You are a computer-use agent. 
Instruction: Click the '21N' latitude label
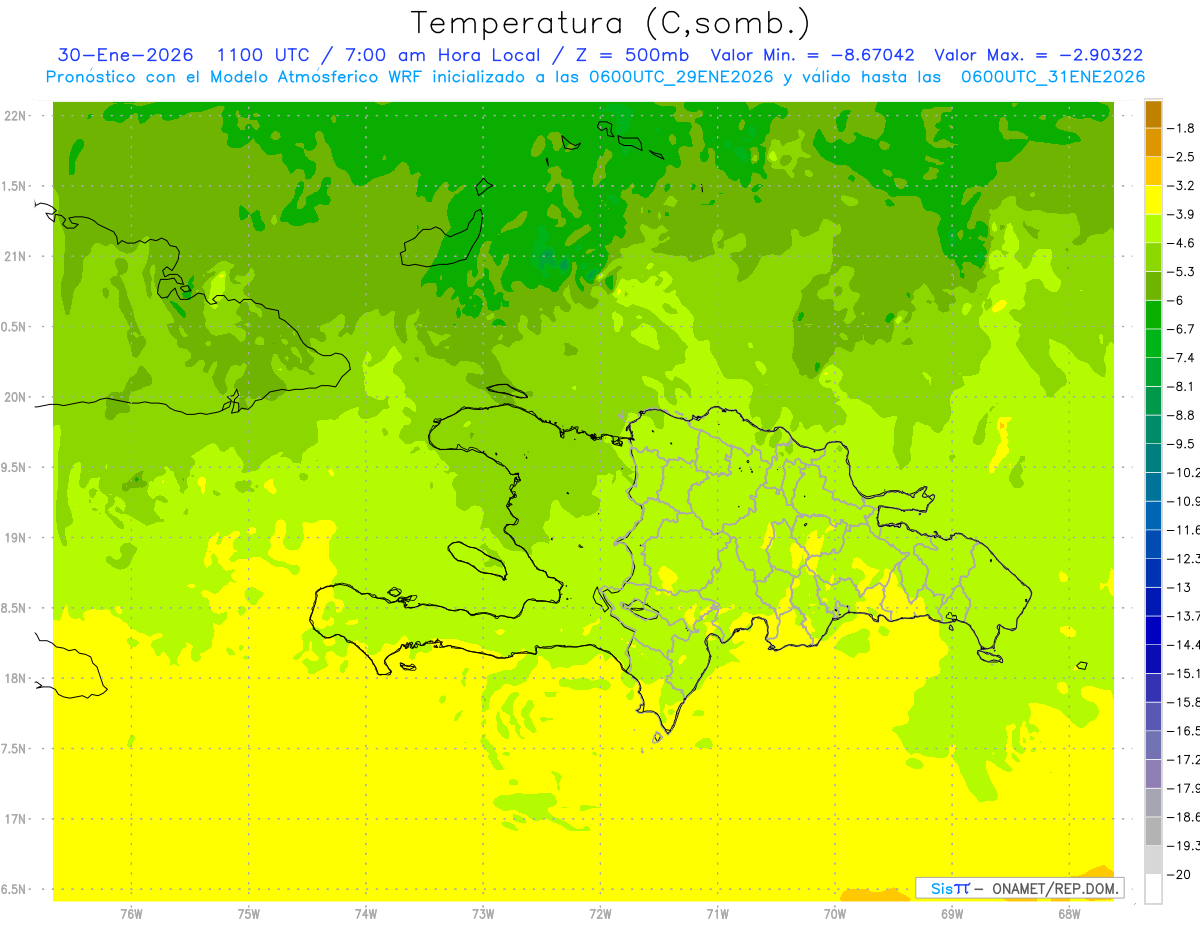(x=16, y=256)
